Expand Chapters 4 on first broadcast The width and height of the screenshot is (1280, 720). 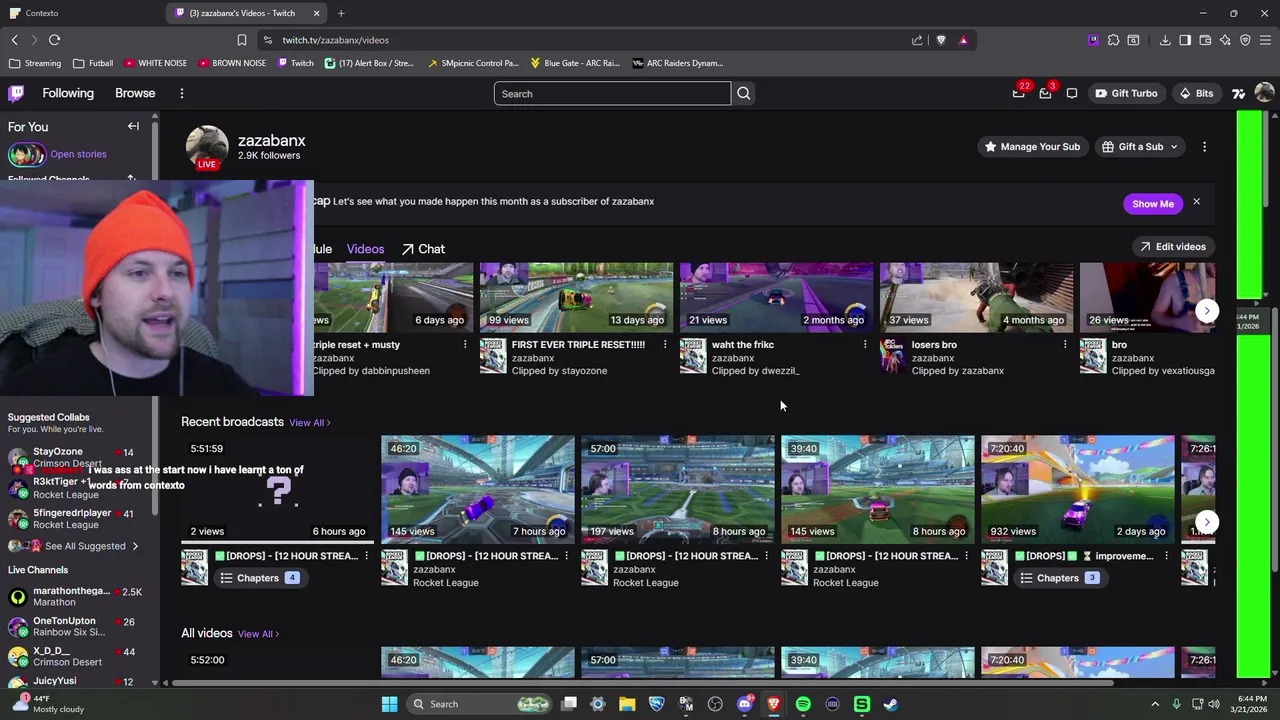(x=259, y=578)
